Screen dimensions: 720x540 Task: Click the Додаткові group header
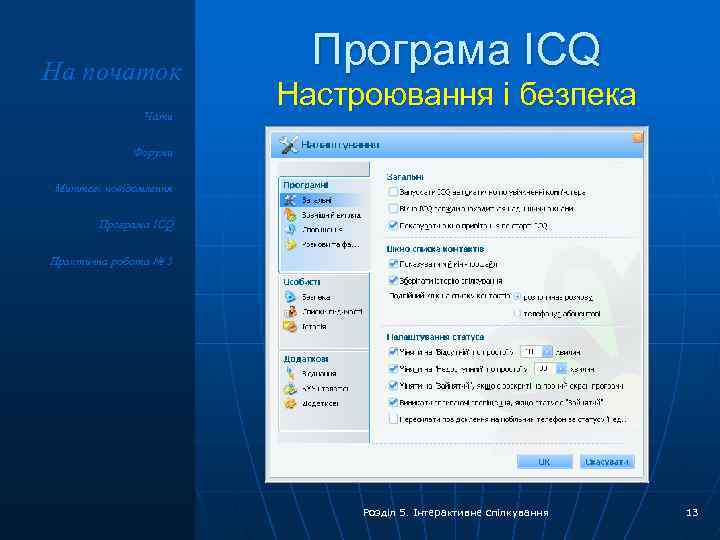tap(306, 359)
